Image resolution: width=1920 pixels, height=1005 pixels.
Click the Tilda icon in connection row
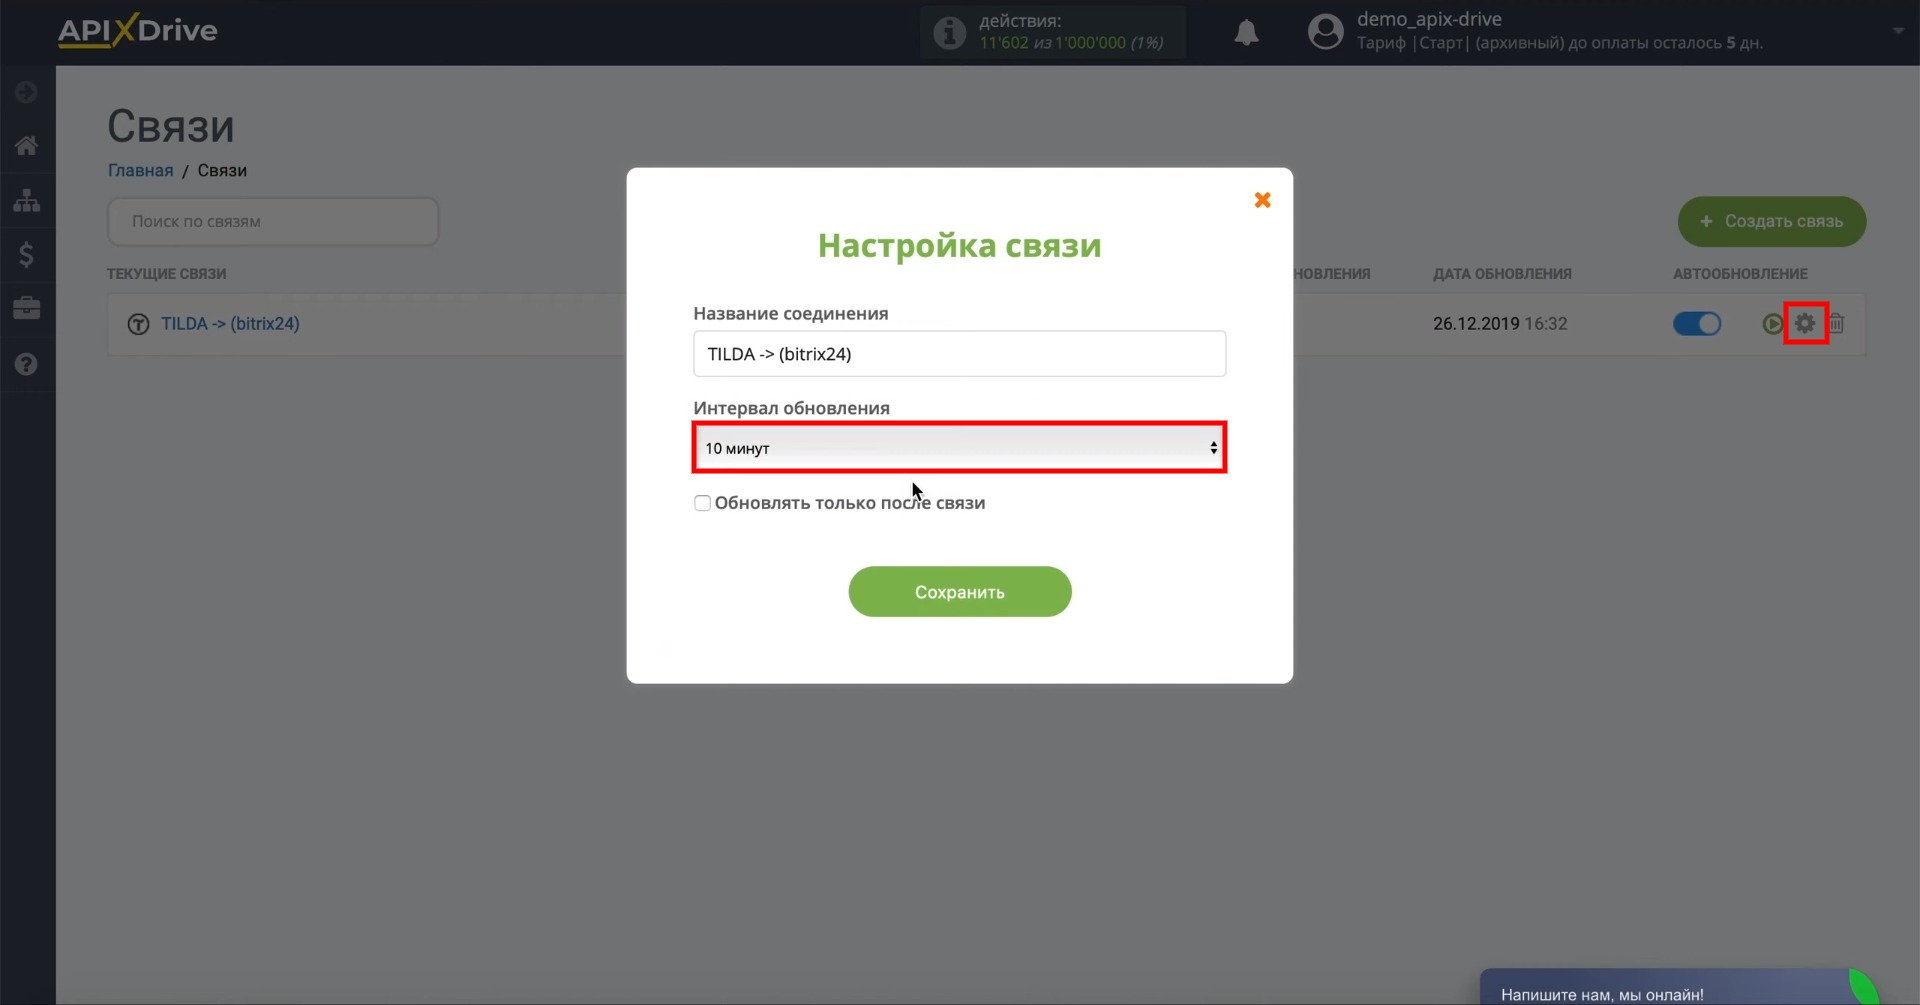coord(138,324)
